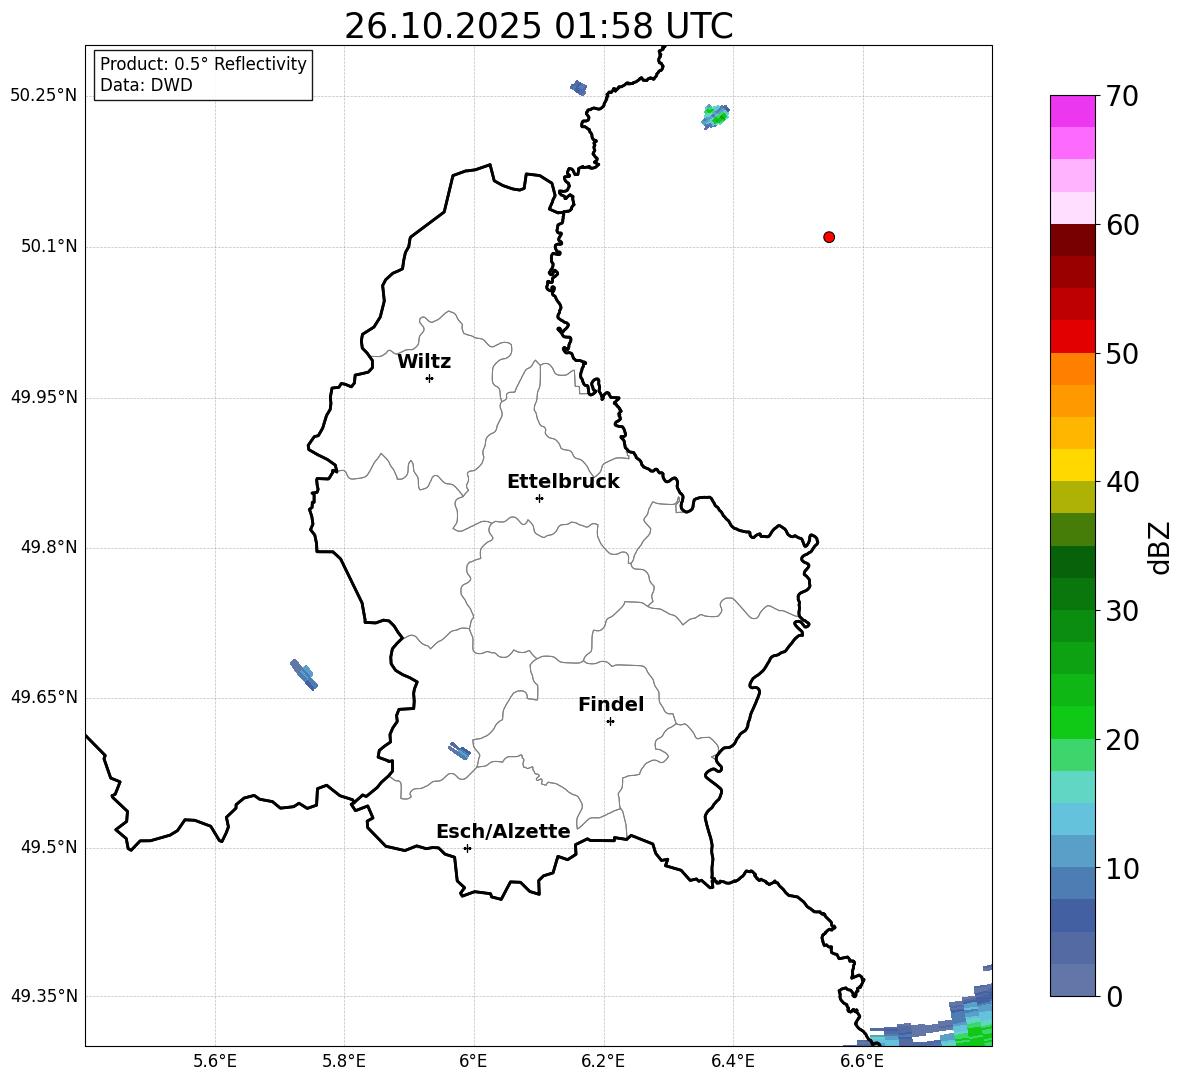Click the Data: DWD label
This screenshot has height=1081, width=1184.
[146, 85]
